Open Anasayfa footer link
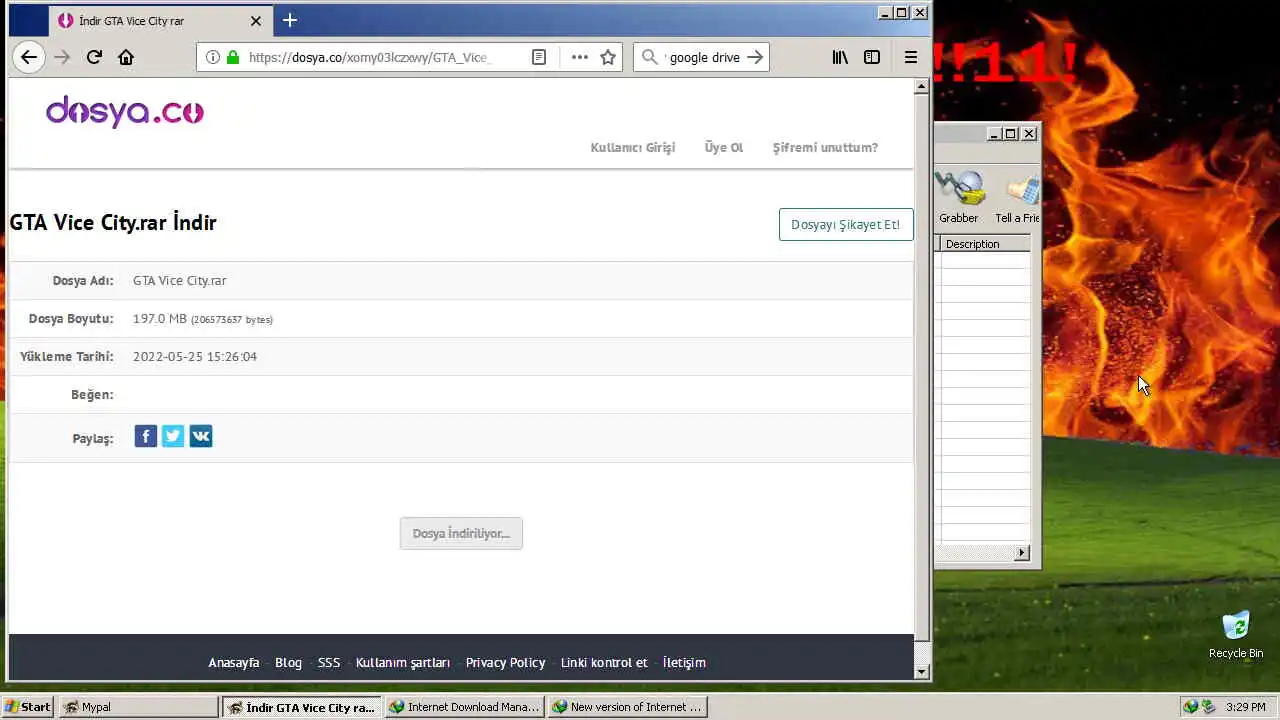 233,662
